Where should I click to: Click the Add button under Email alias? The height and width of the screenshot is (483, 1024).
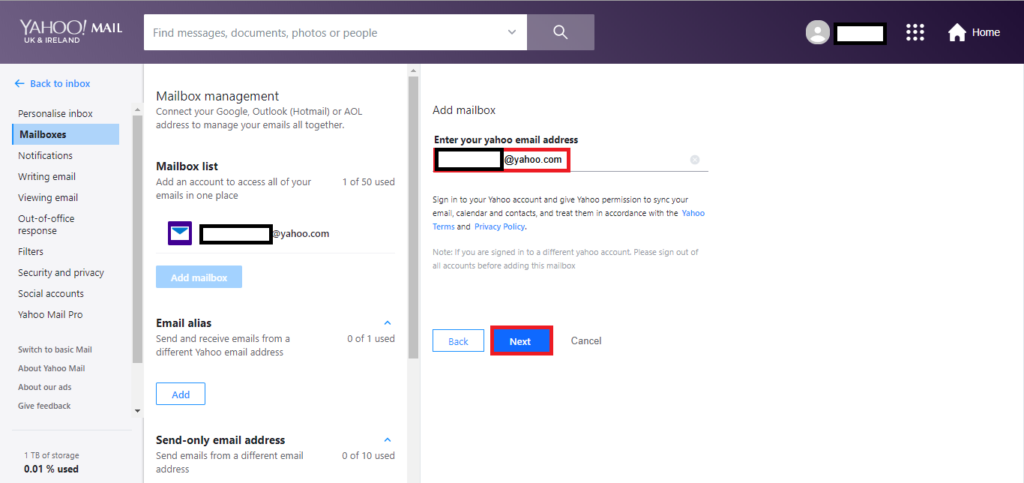(180, 394)
